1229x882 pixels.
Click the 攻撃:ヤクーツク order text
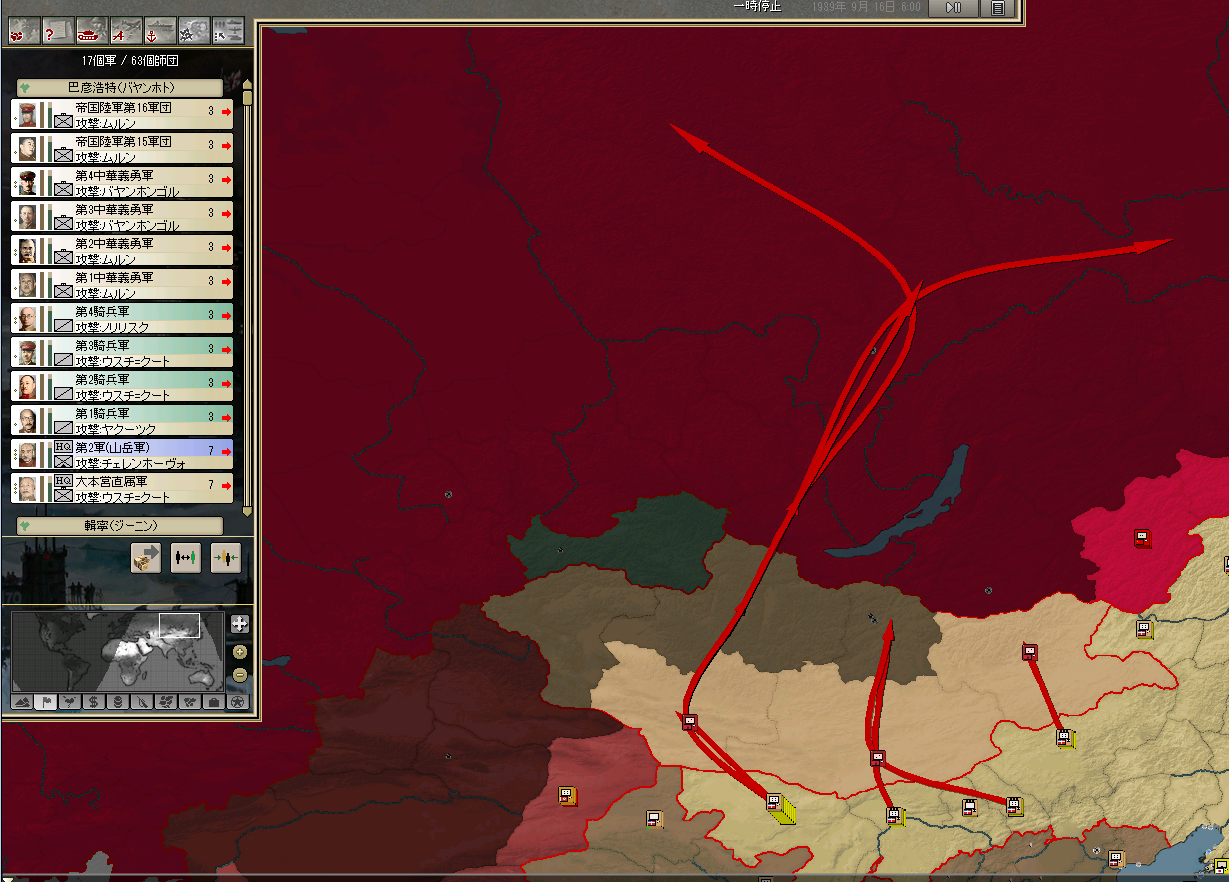tap(116, 429)
